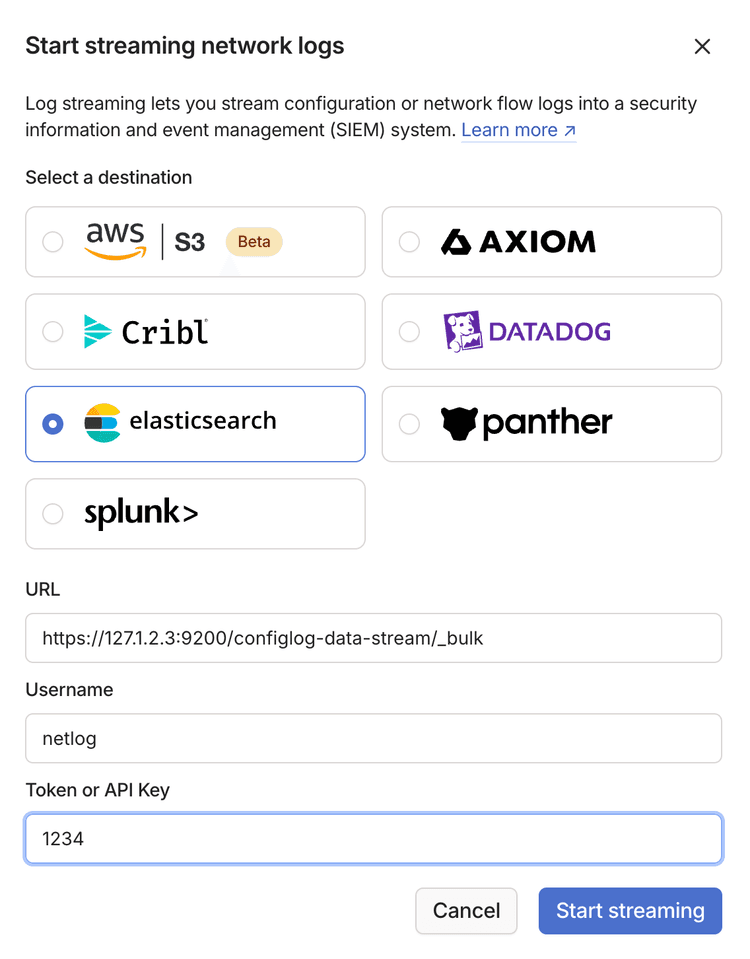The image size is (750, 959).
Task: Select the Cribl destination option
Action: 52,332
